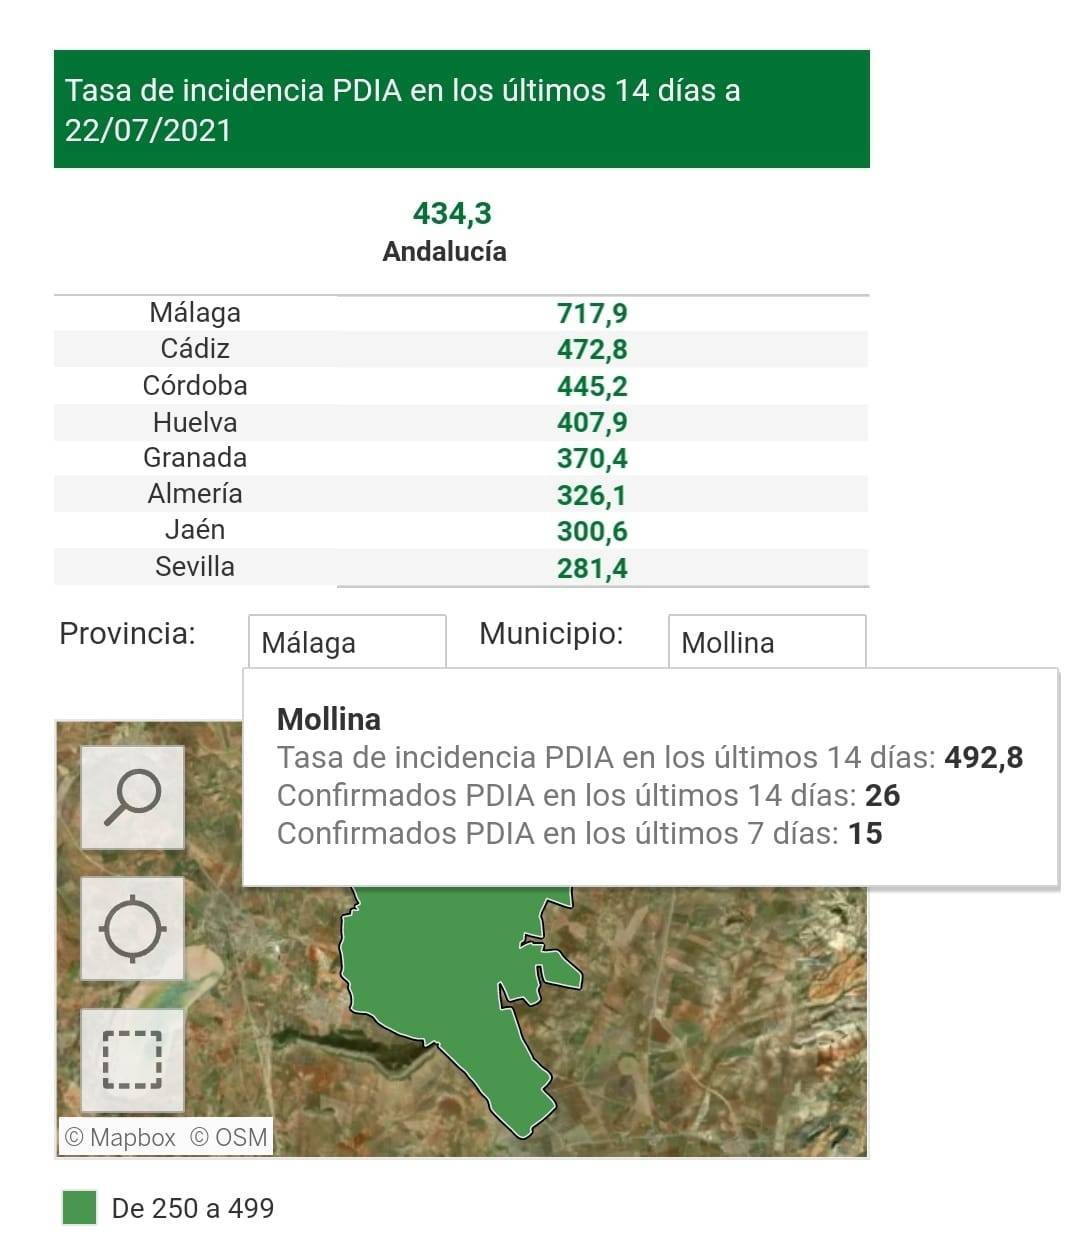
Task: Click the 407,9 incidence value
Action: click(x=592, y=422)
